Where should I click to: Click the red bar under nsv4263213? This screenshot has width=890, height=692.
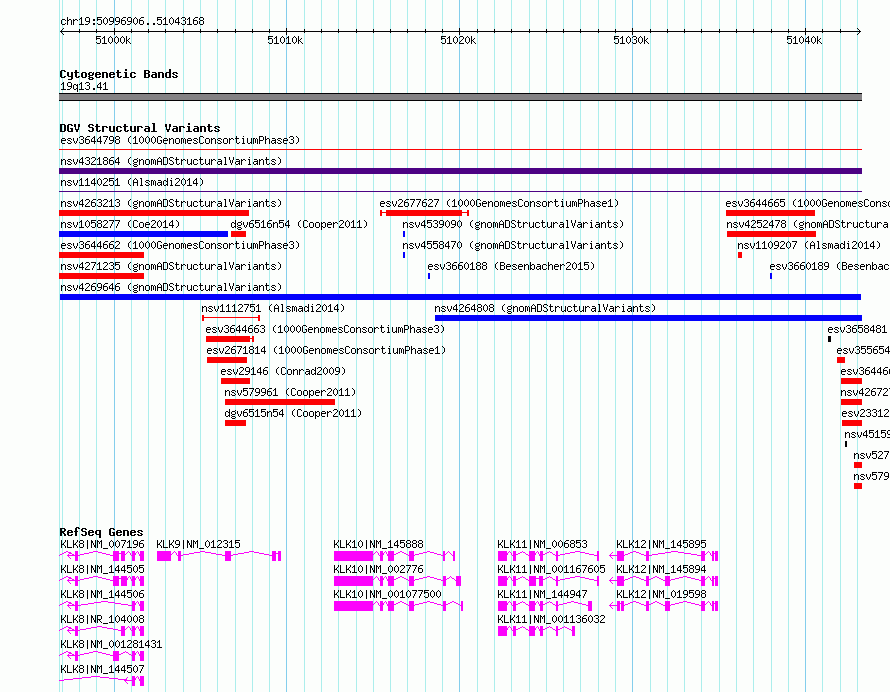[154, 213]
